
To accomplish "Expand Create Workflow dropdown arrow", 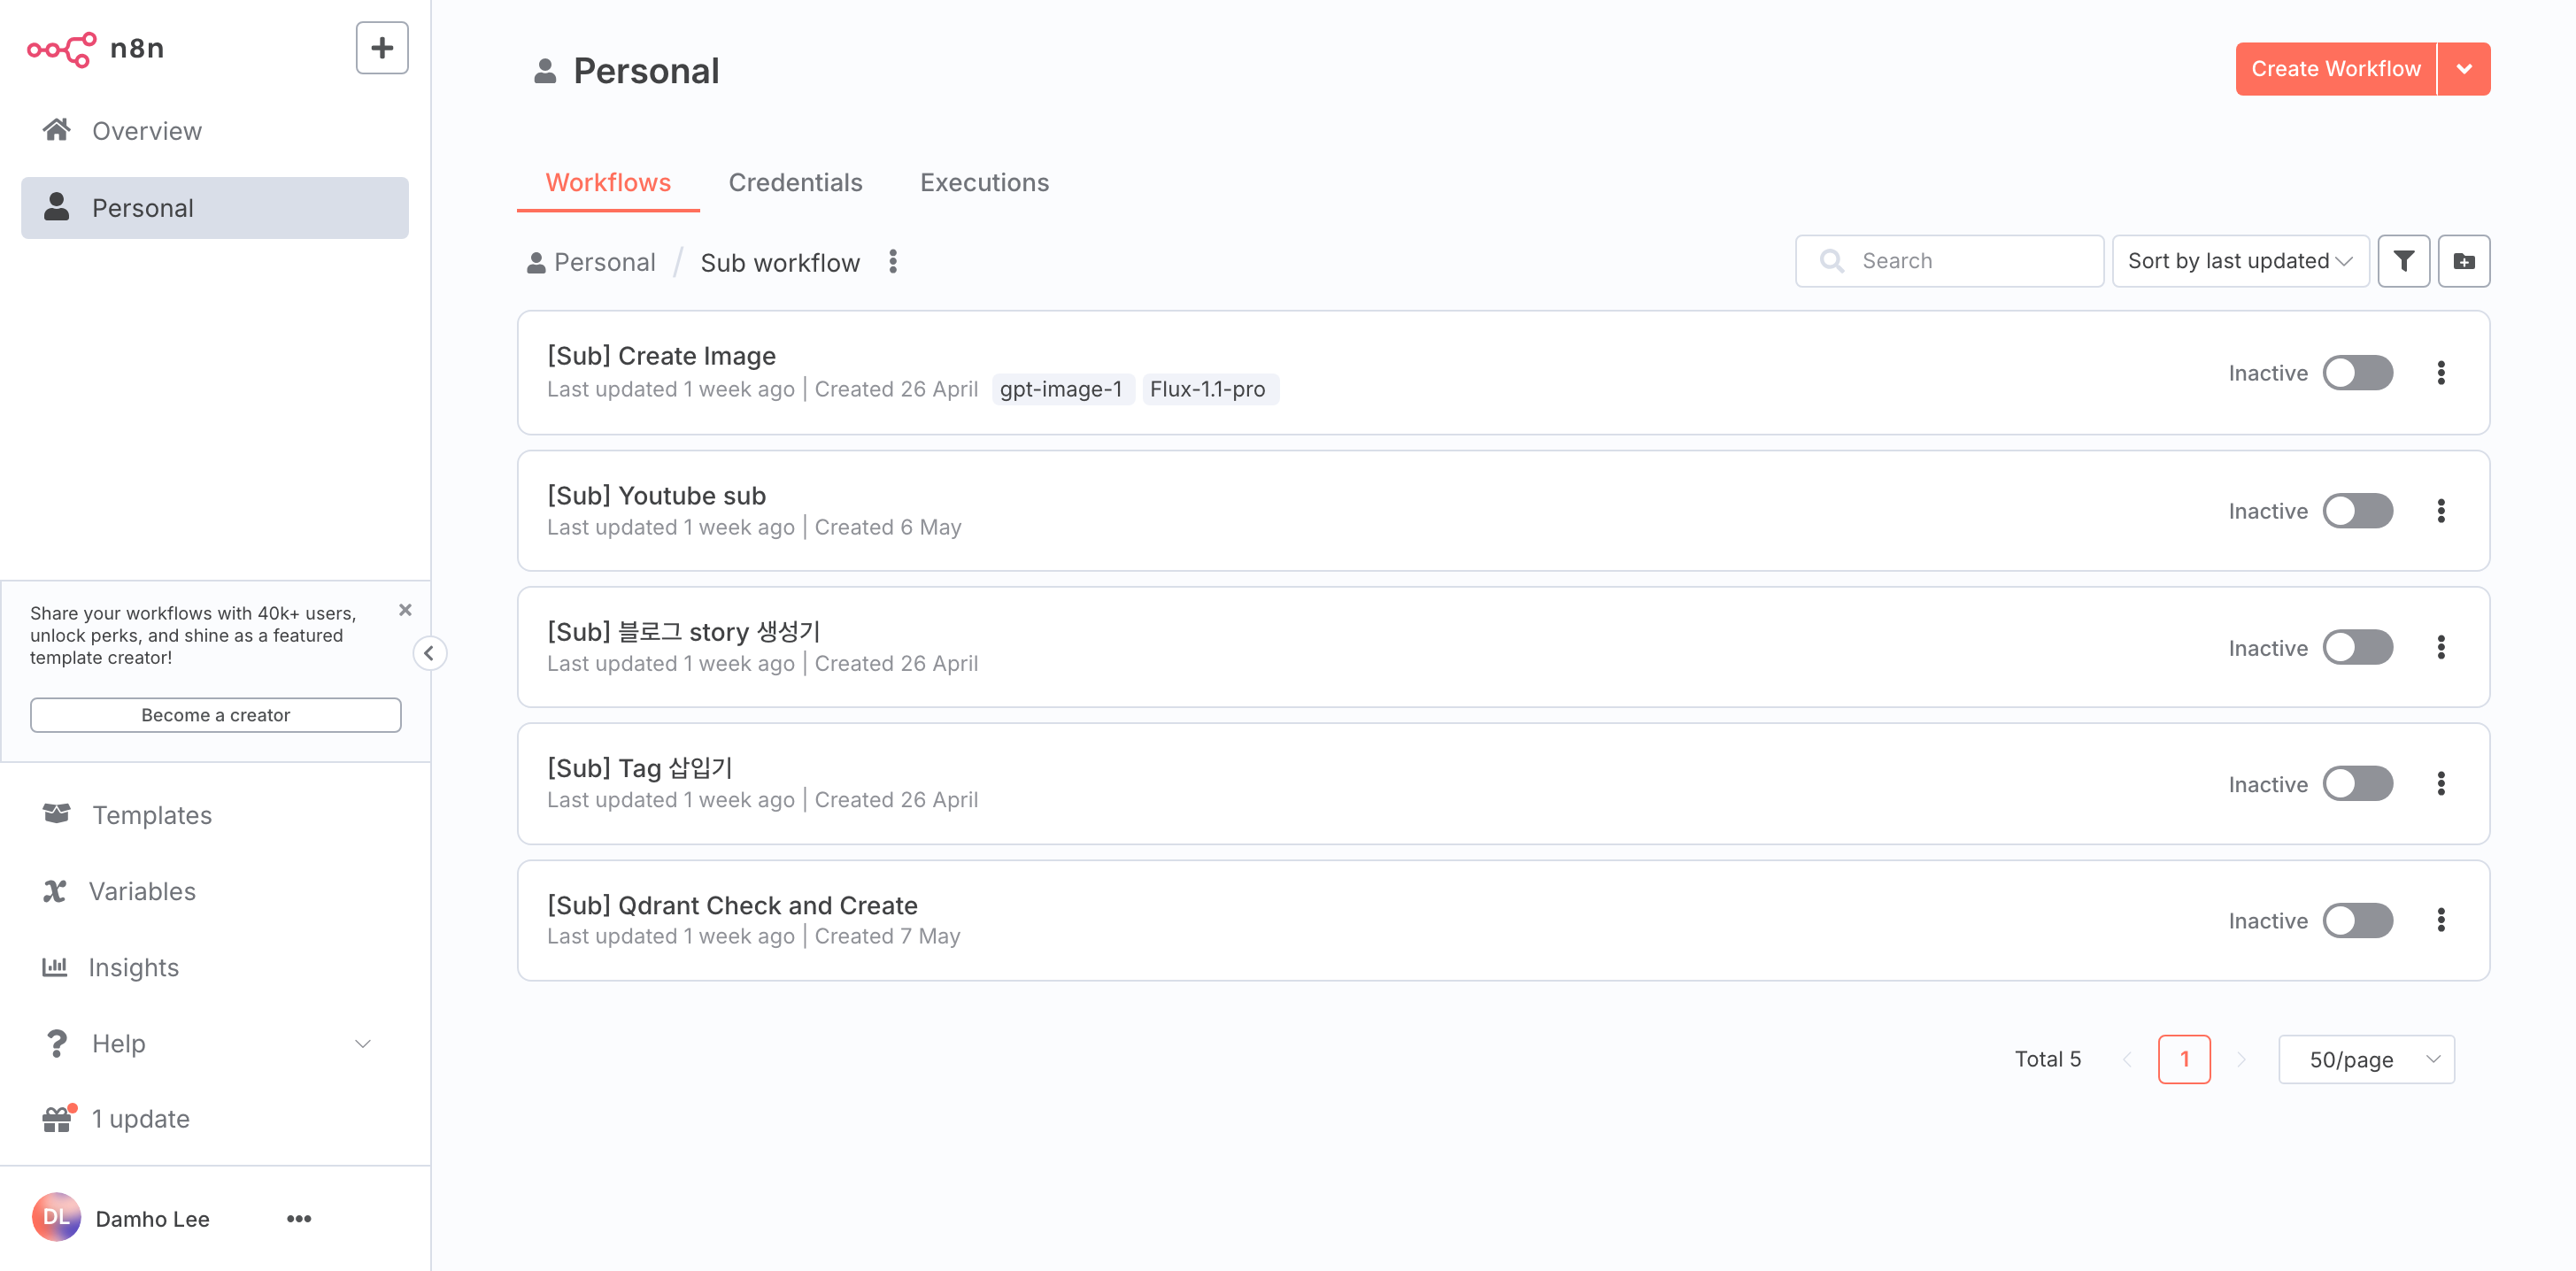I will click(2464, 69).
